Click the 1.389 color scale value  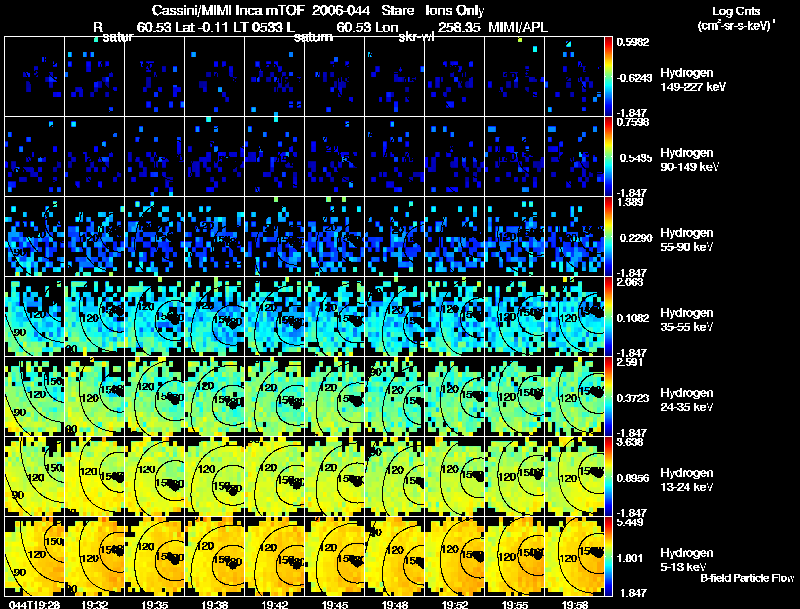(630, 202)
